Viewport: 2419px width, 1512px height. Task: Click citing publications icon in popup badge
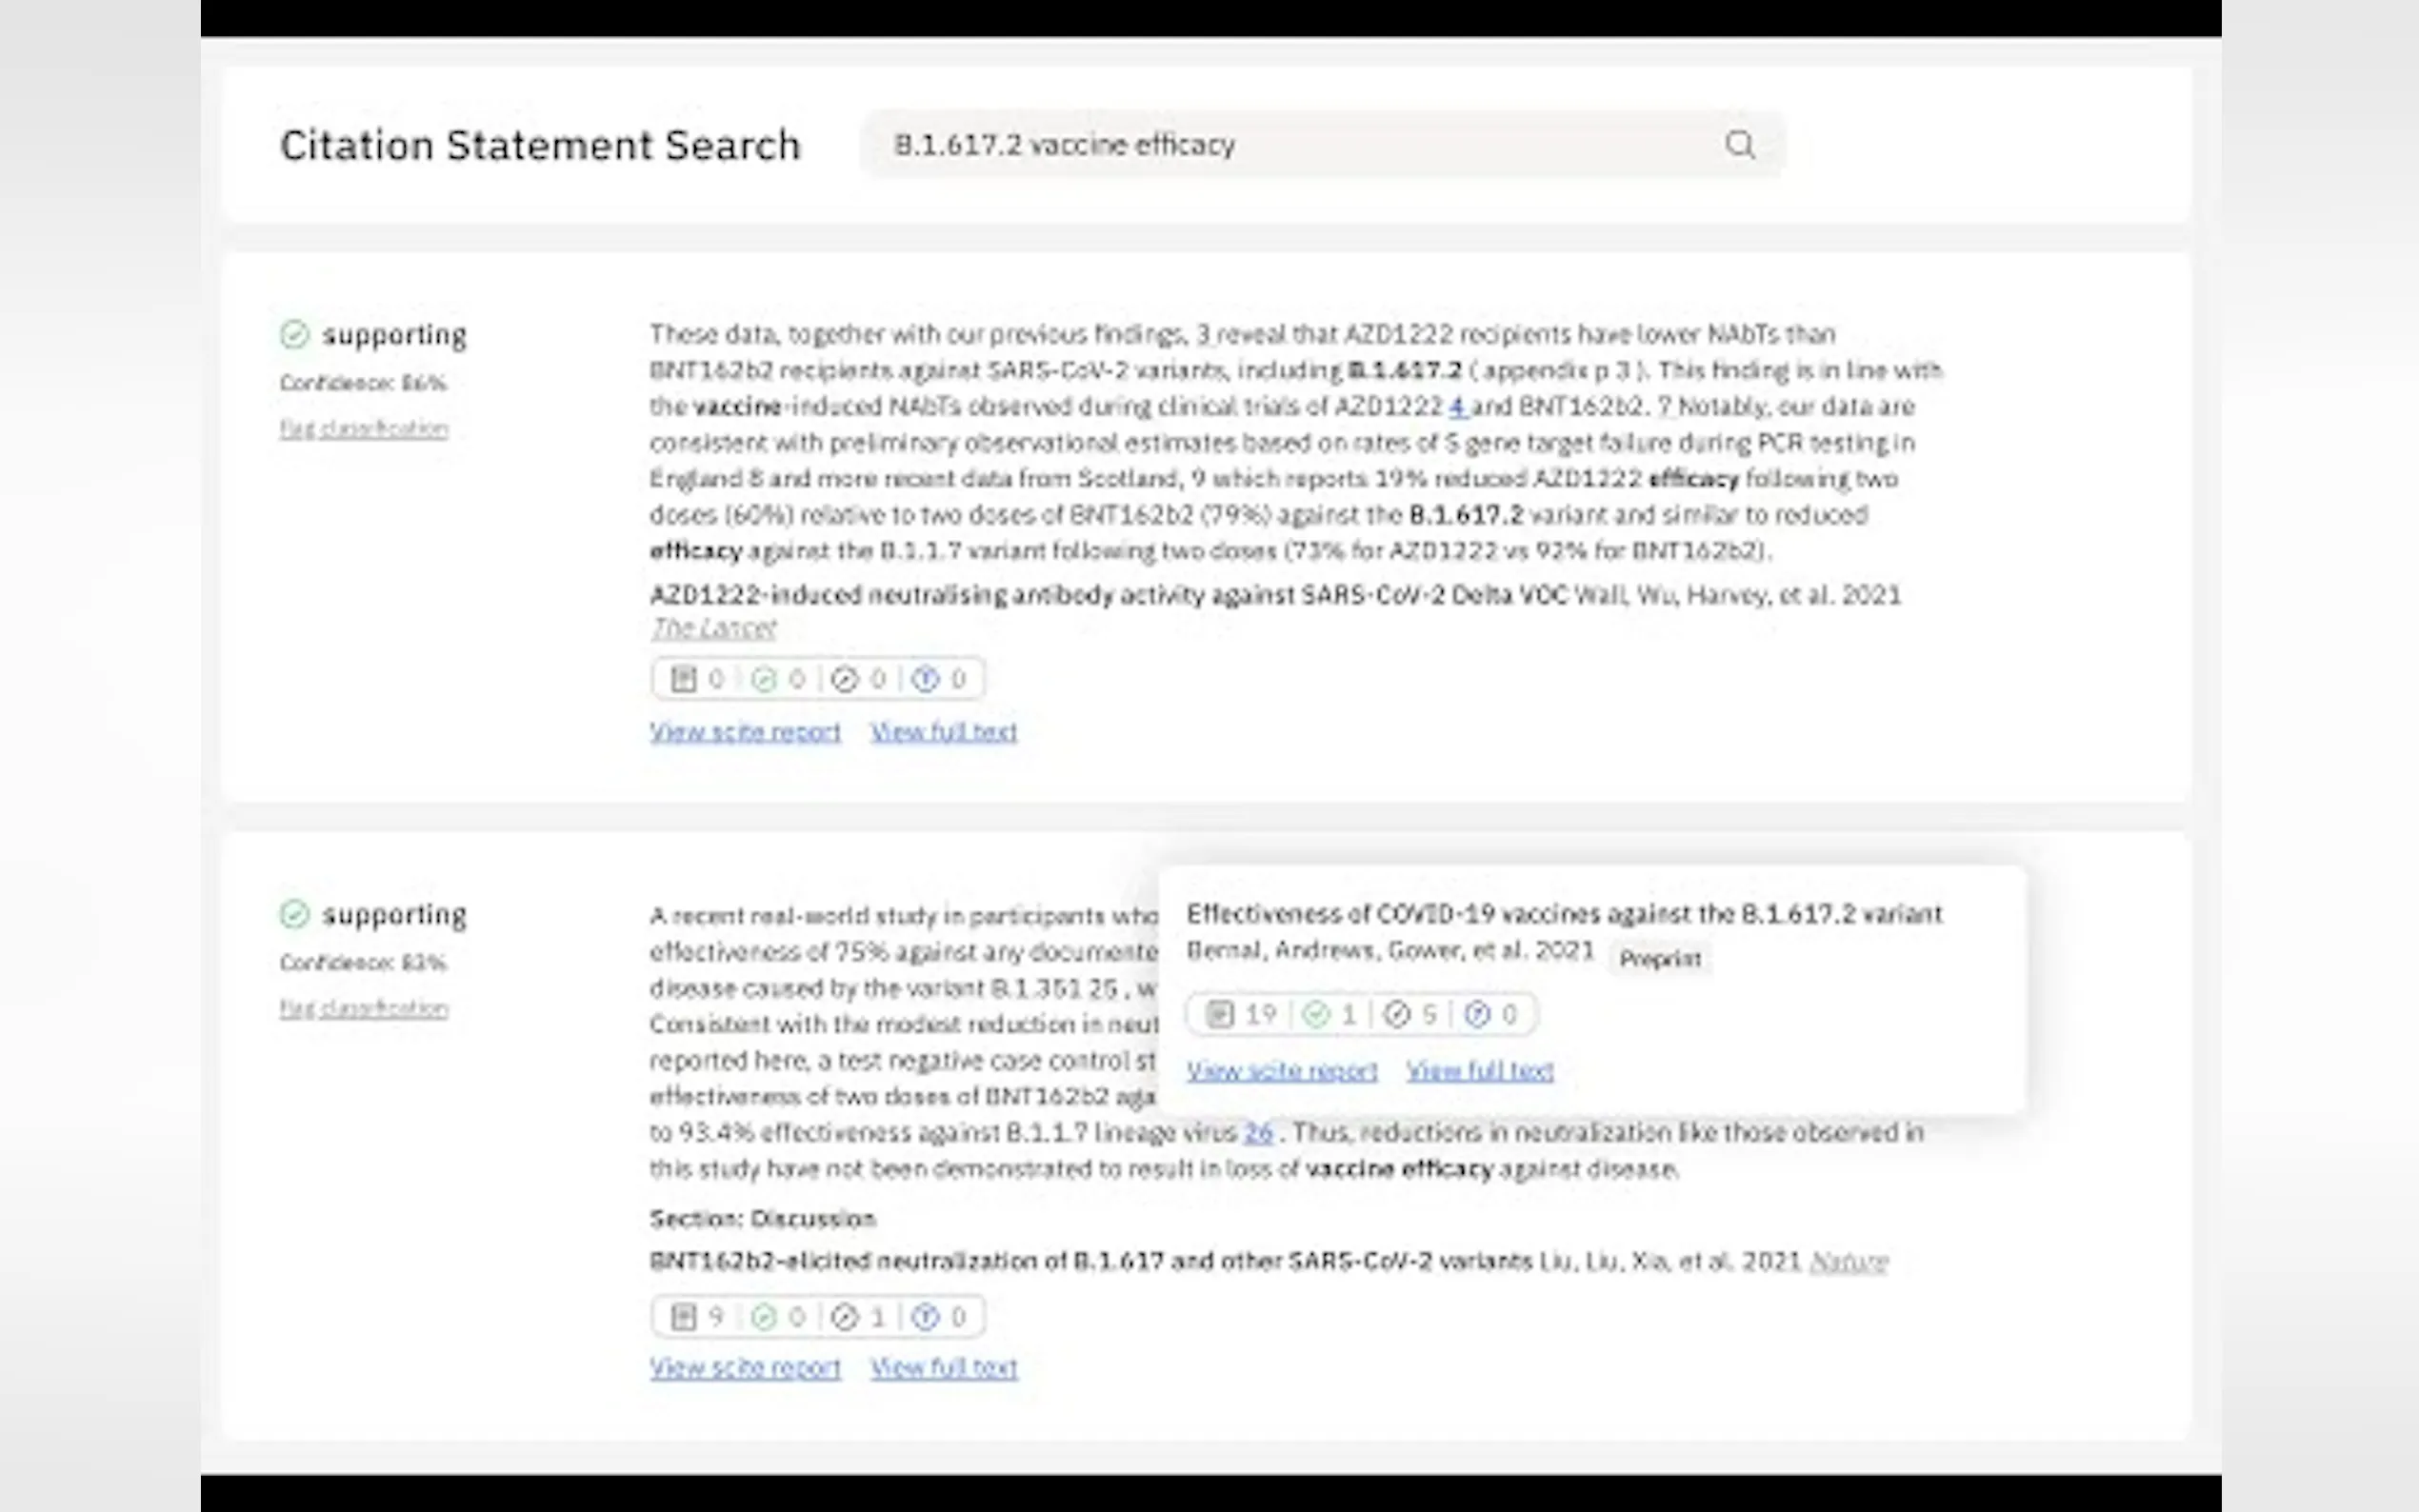click(1219, 1015)
